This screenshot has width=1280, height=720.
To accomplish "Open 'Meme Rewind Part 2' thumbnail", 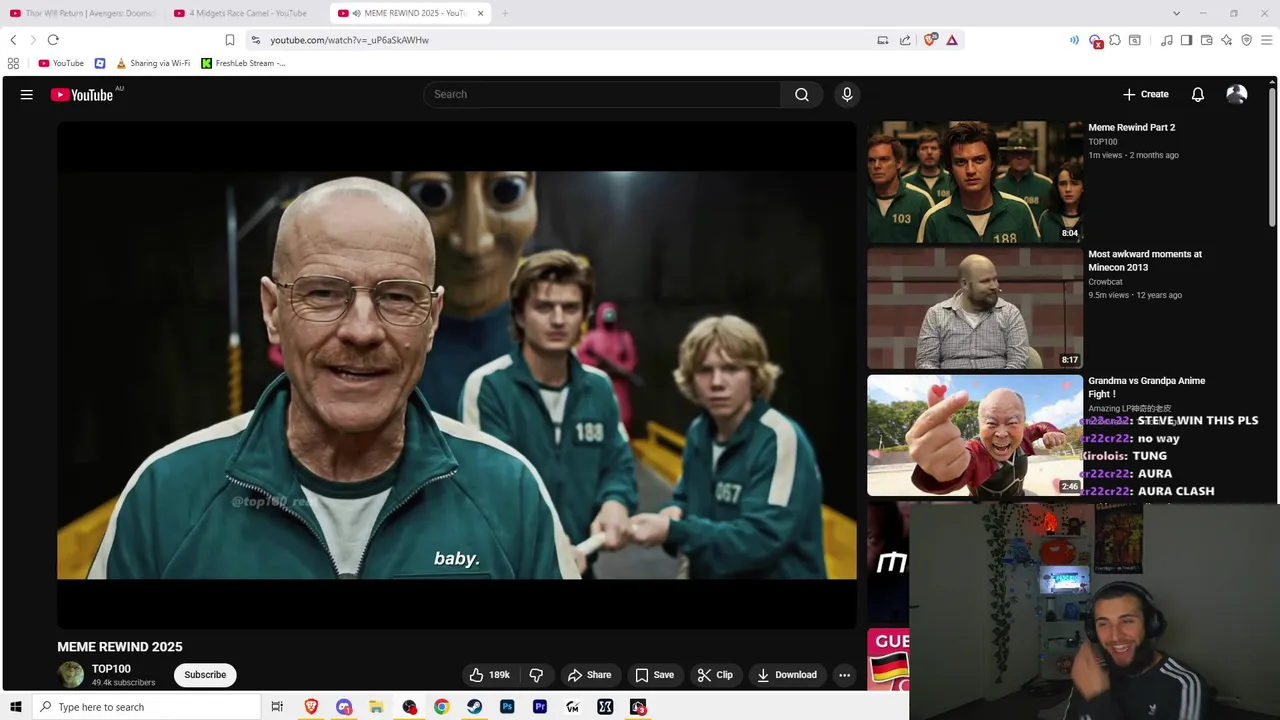I will 975,182.
